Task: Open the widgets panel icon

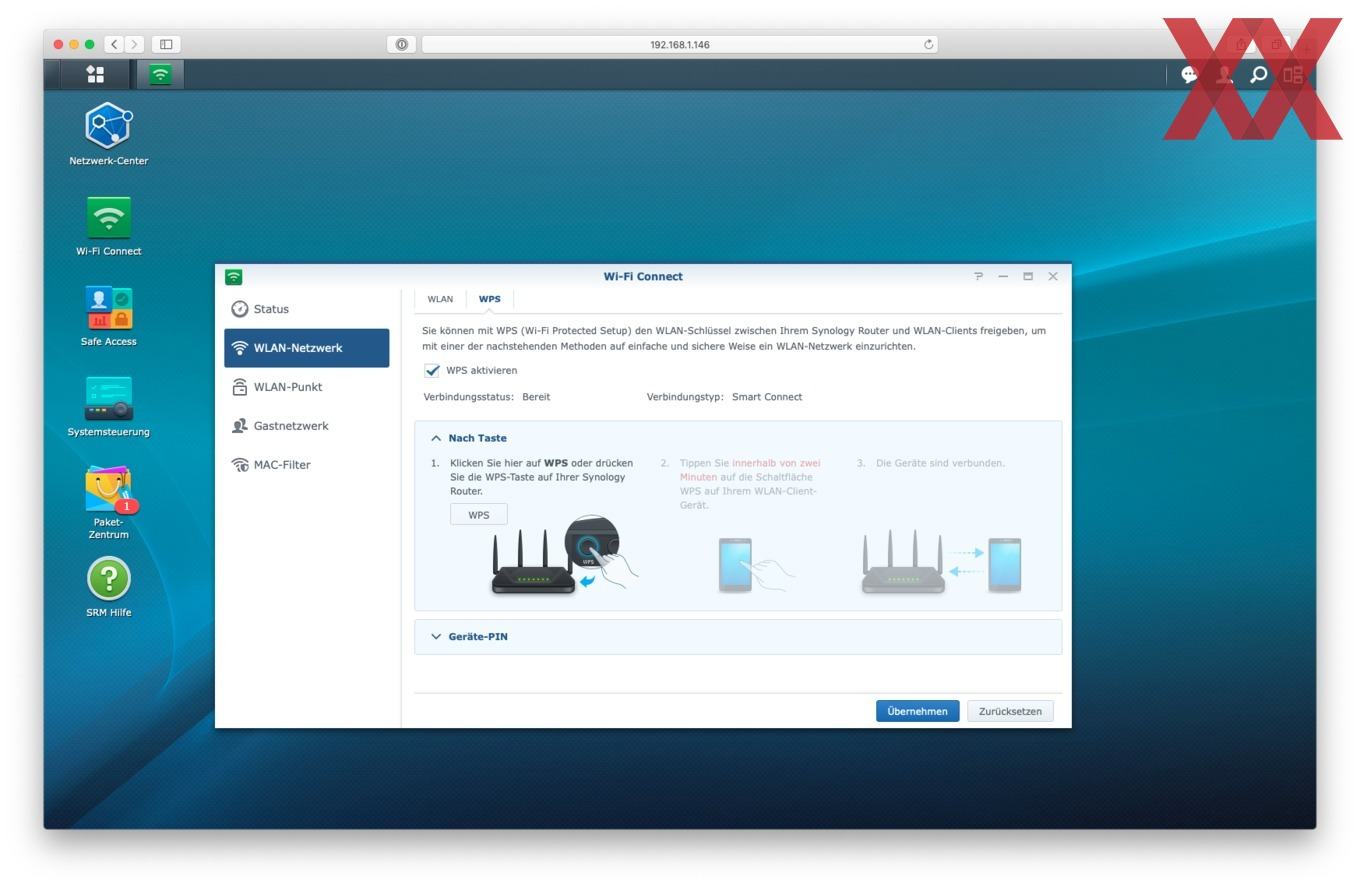Action: click(1294, 74)
